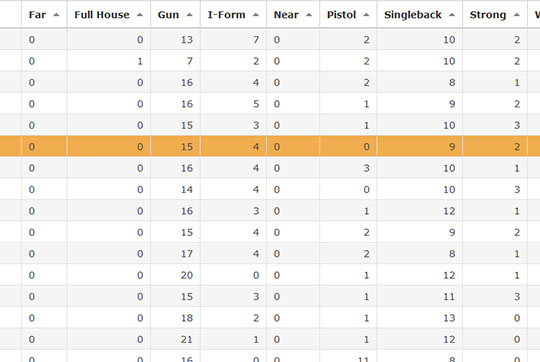Viewport: 540px width, 362px height.
Task: Click the Gun cell showing 17
Action: coord(175,254)
